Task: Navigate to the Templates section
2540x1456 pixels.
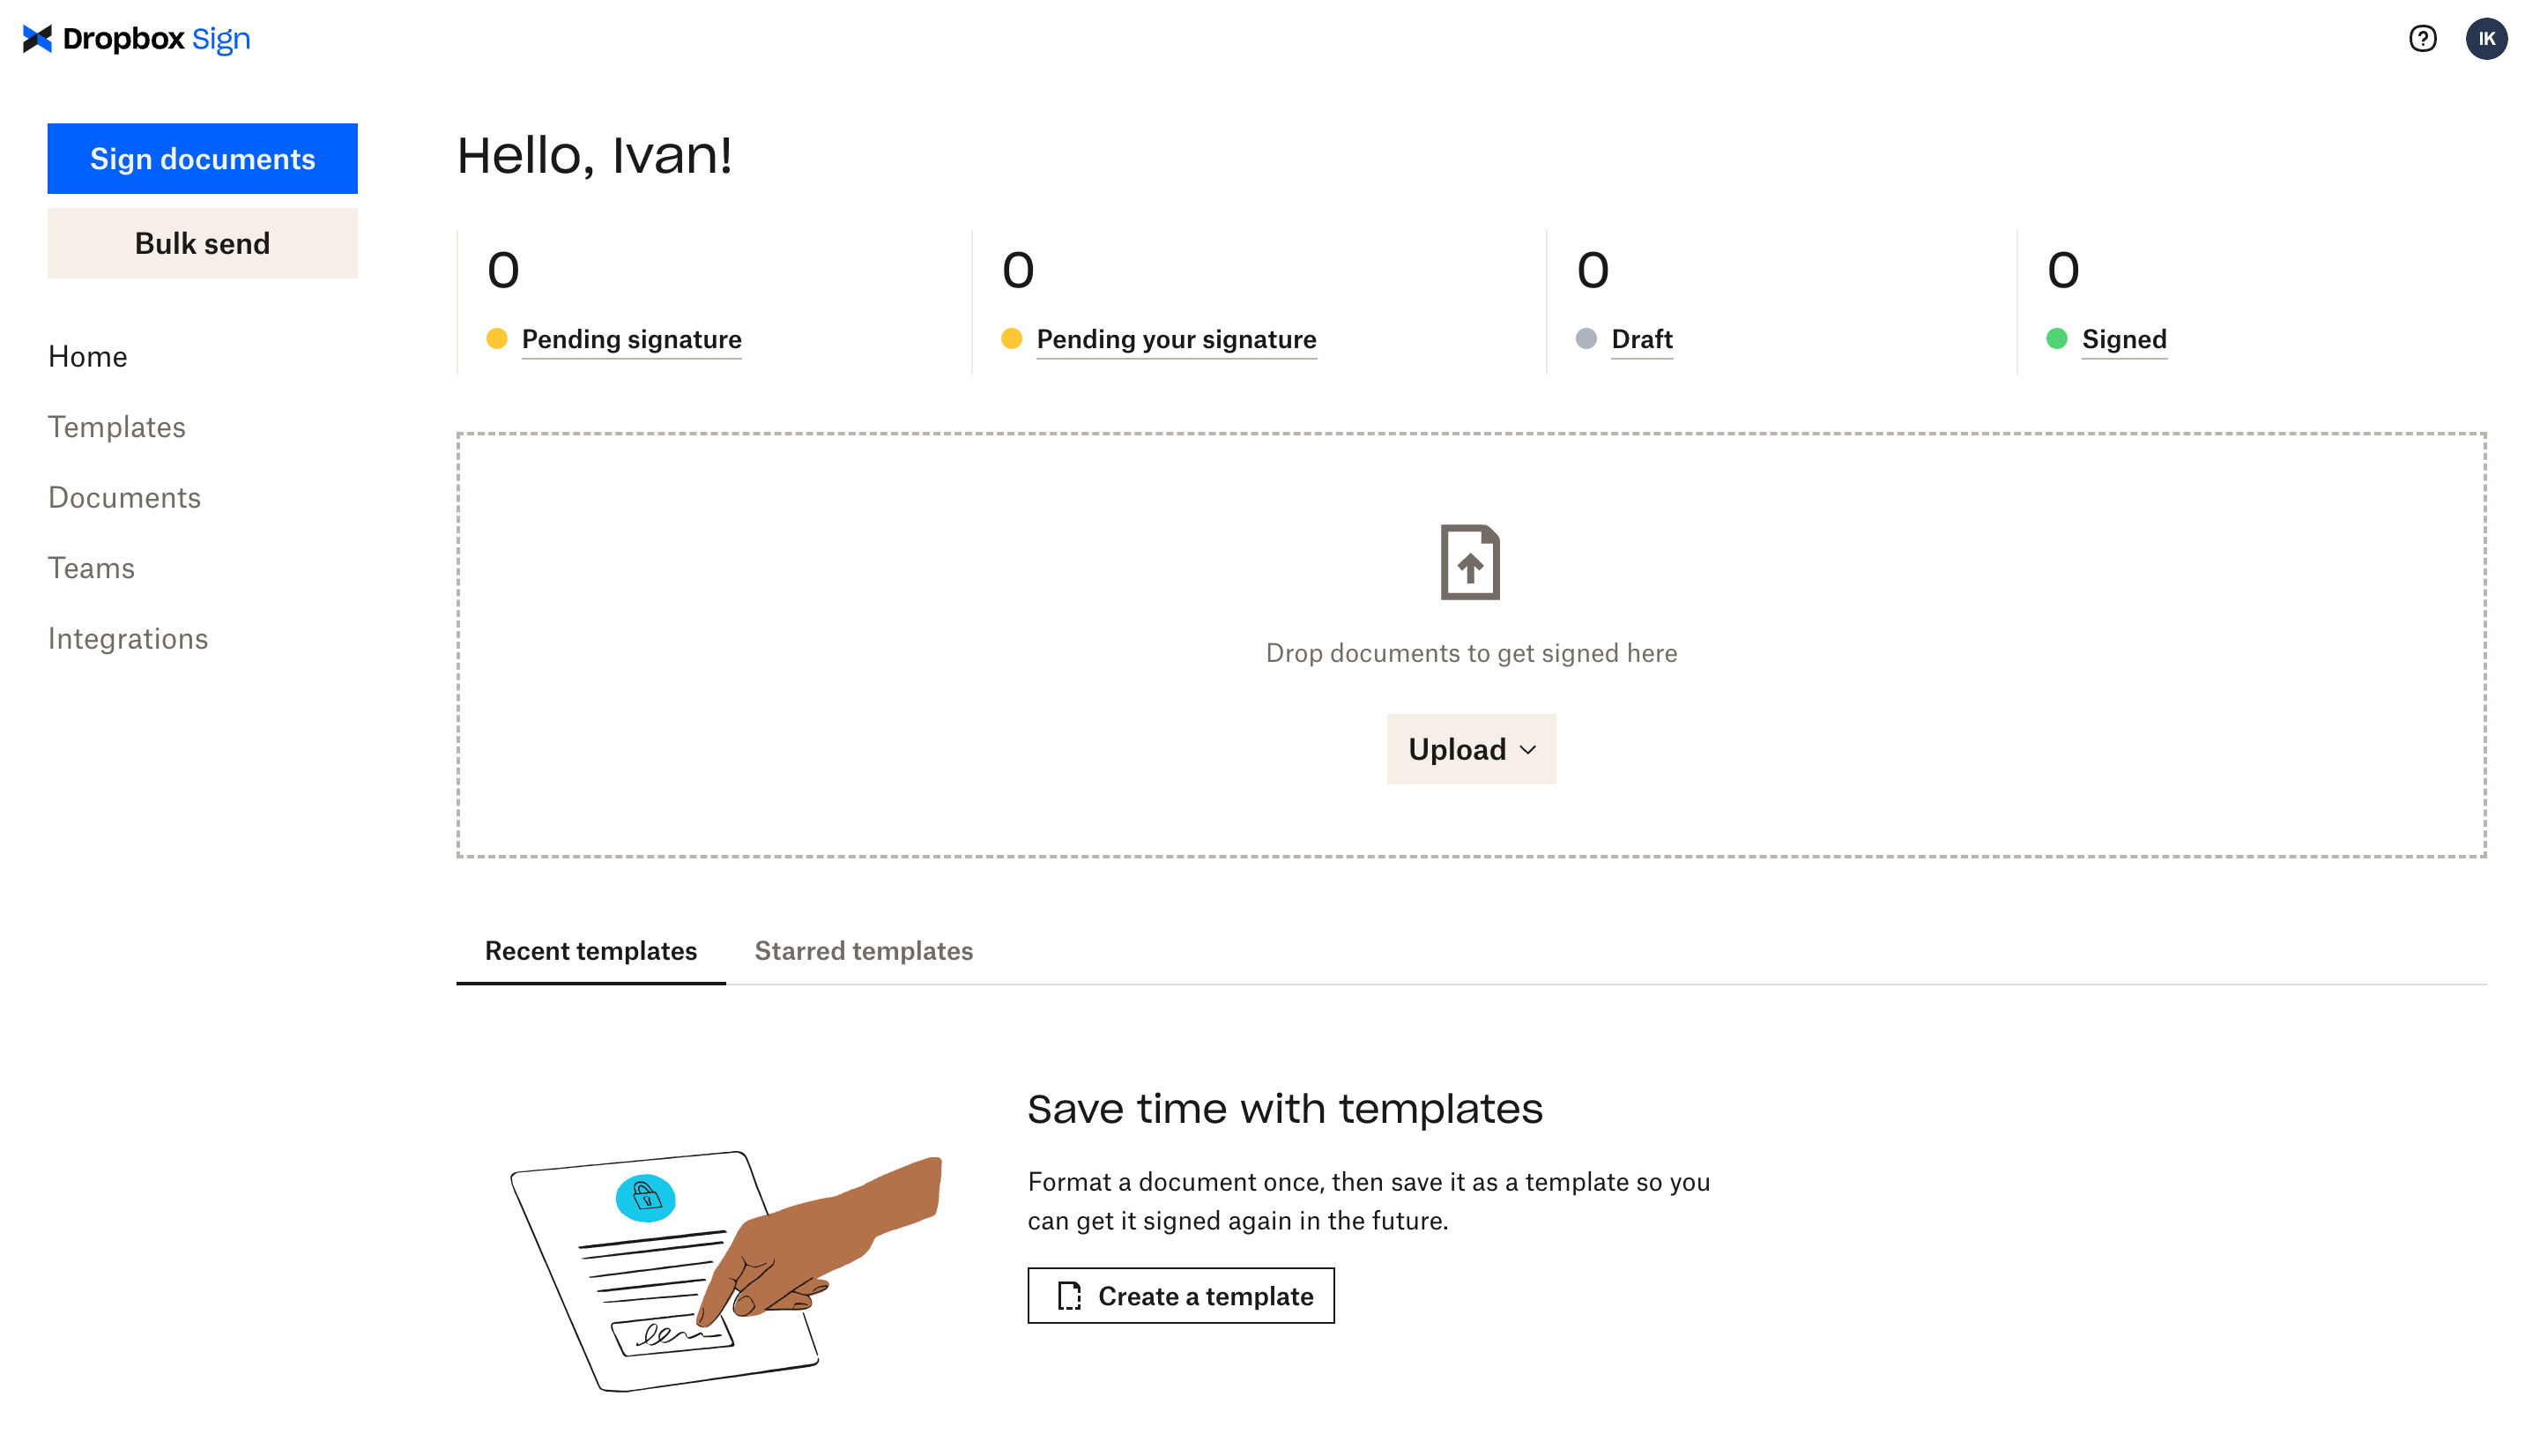Action: click(x=117, y=426)
